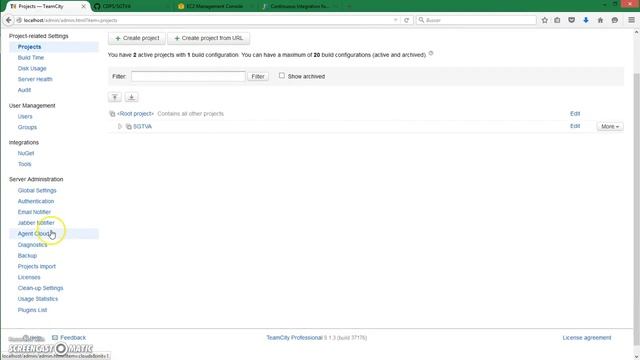Open the More dropdown for SGTVA

click(x=610, y=127)
